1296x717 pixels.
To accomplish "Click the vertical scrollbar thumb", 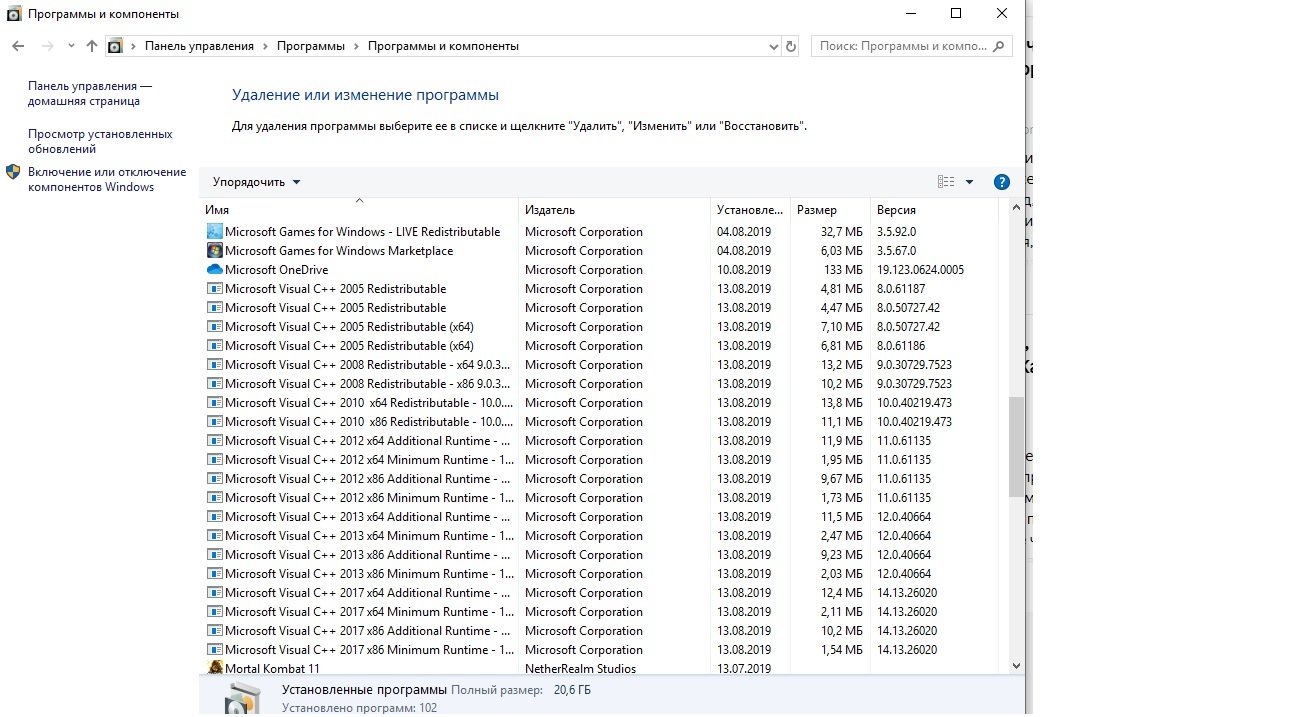I will point(1016,445).
